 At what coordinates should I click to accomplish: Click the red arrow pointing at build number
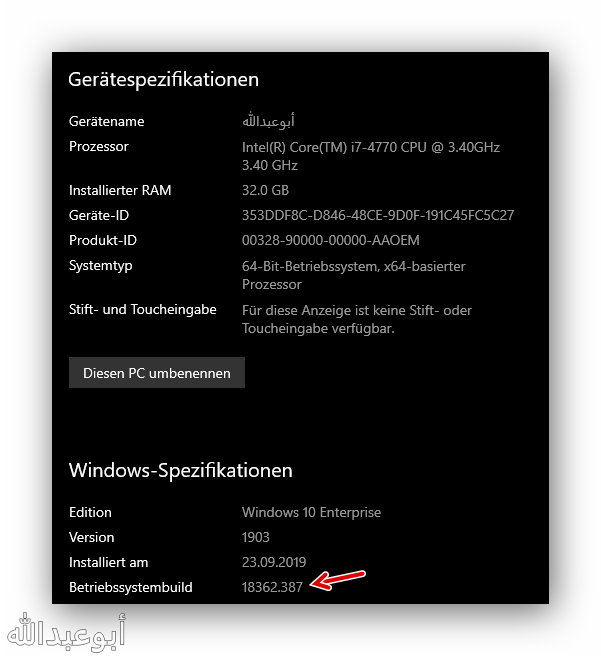tap(338, 580)
